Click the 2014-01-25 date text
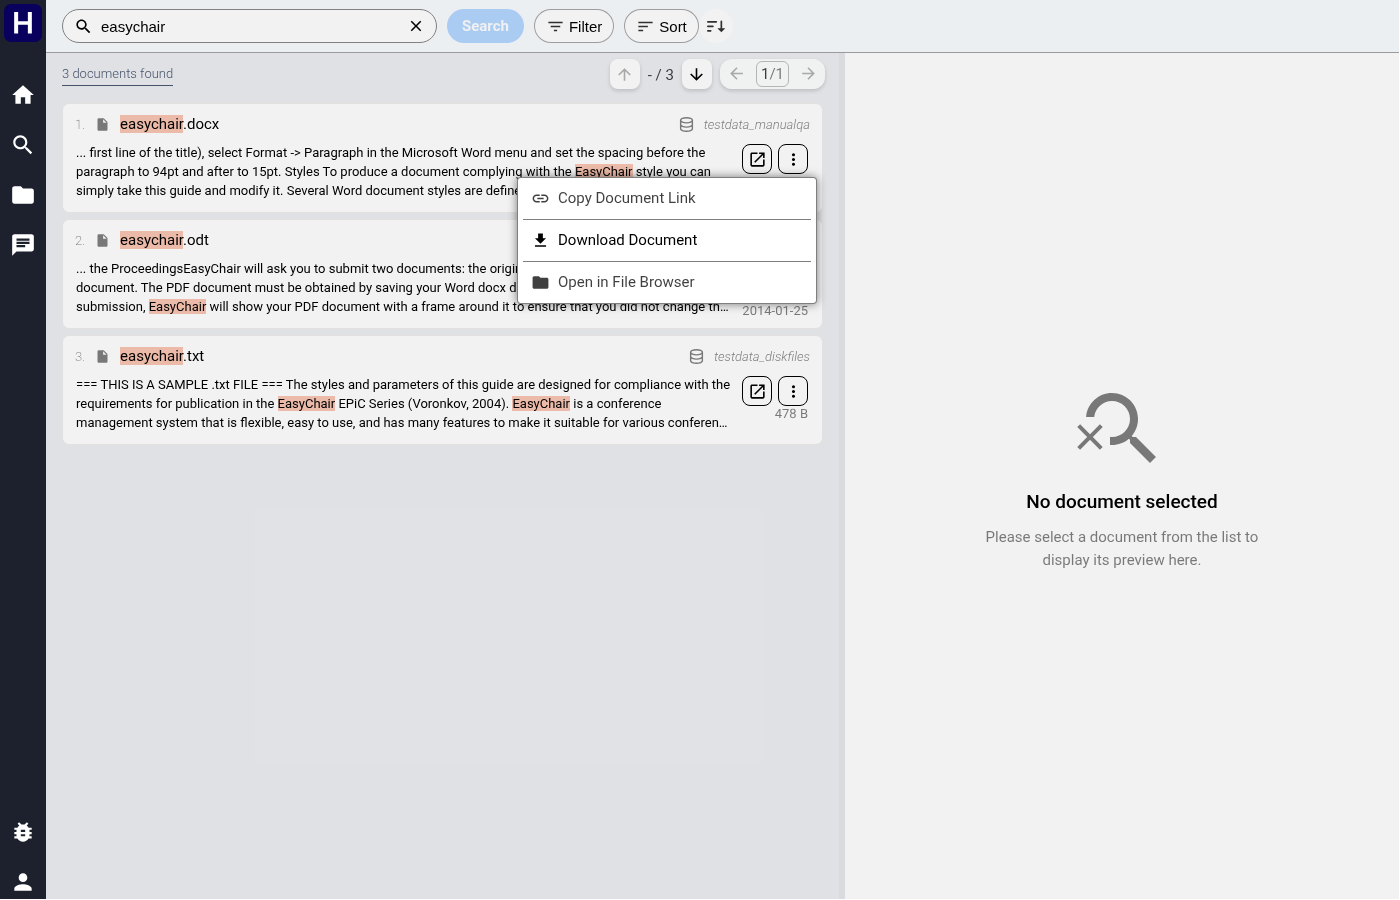Screen dimensions: 1400x900 pos(775,311)
